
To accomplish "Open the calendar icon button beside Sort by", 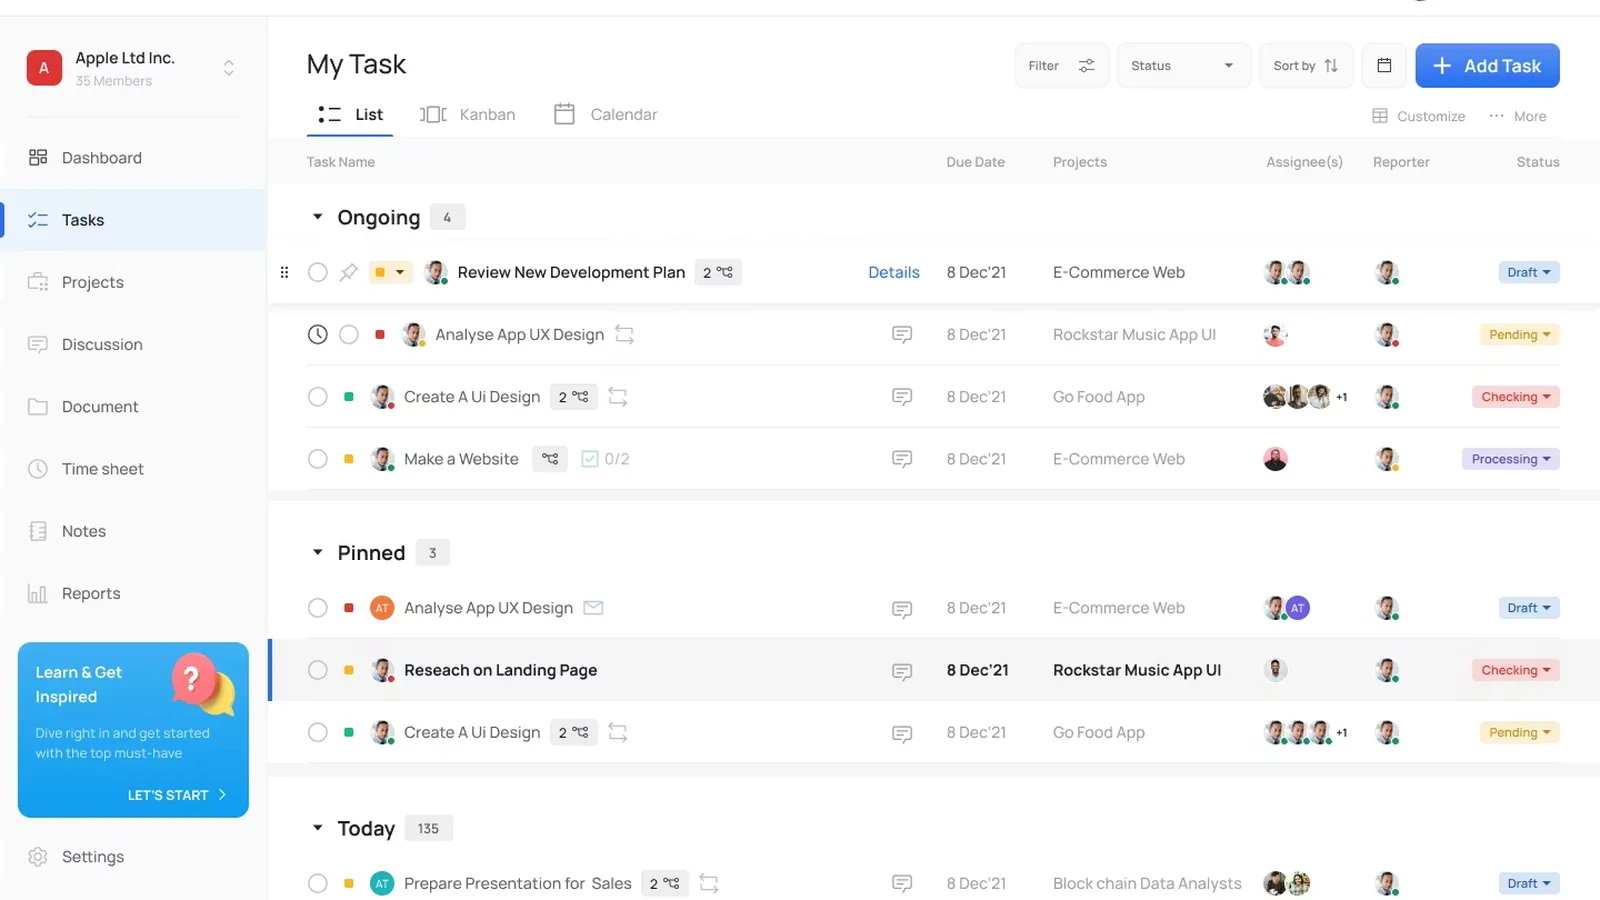I will tap(1384, 65).
